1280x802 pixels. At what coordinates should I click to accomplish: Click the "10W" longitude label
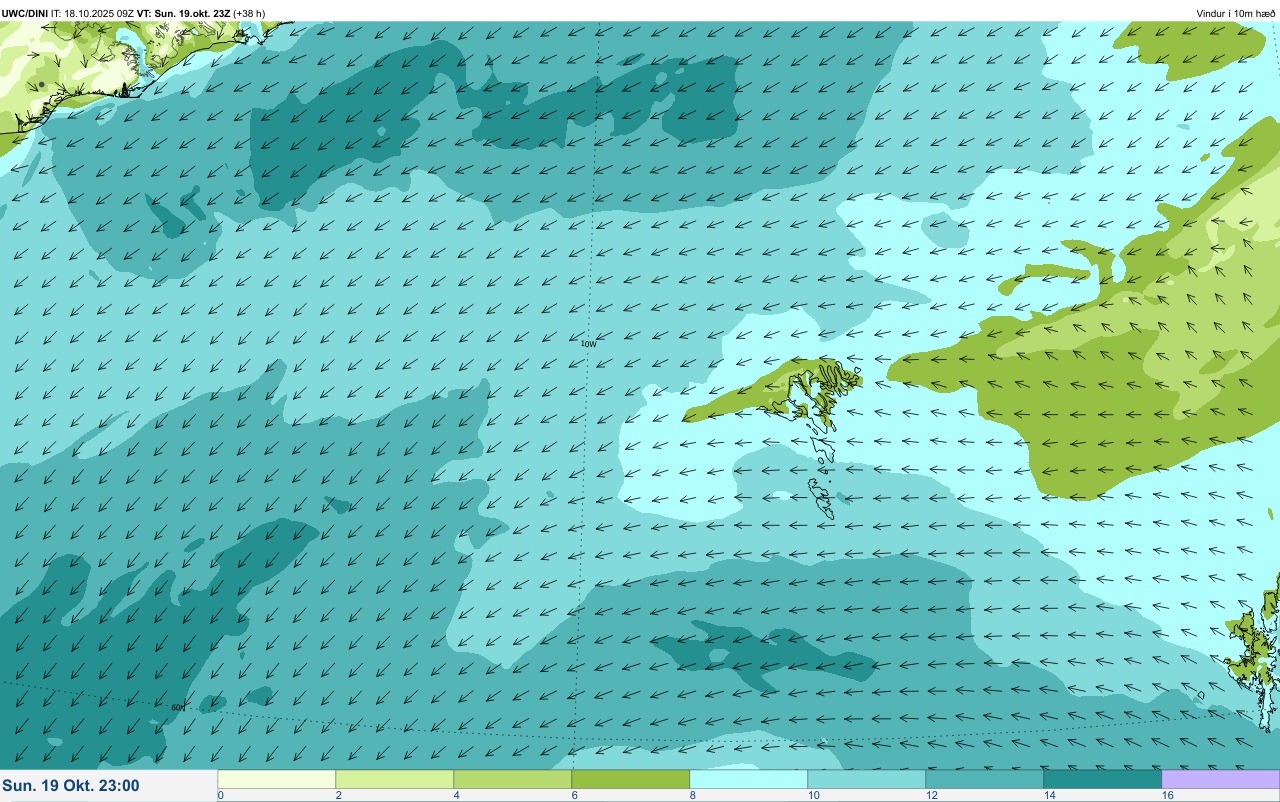pyautogui.click(x=588, y=344)
